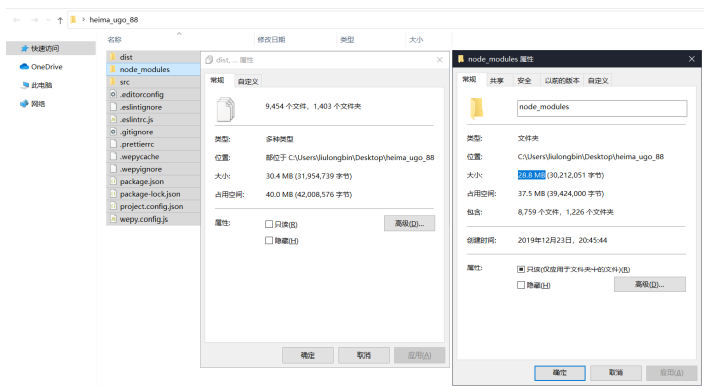
Task: Open Customize tab in node_modules properties
Action: pos(598,81)
